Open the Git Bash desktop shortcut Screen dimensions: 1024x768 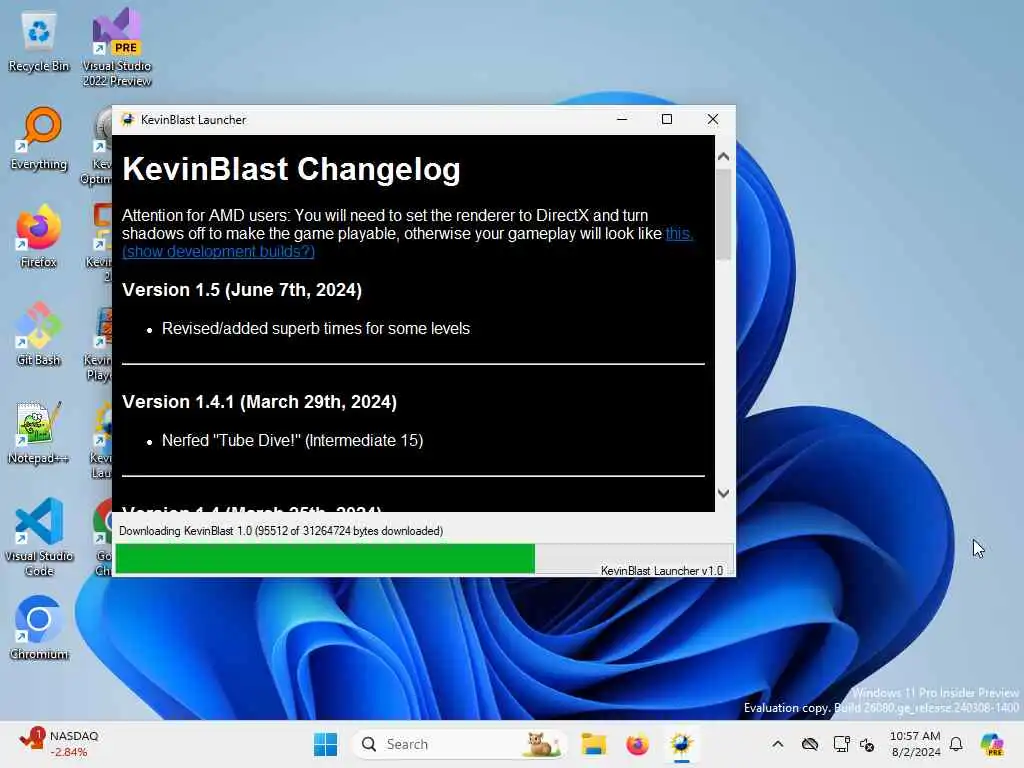click(39, 334)
